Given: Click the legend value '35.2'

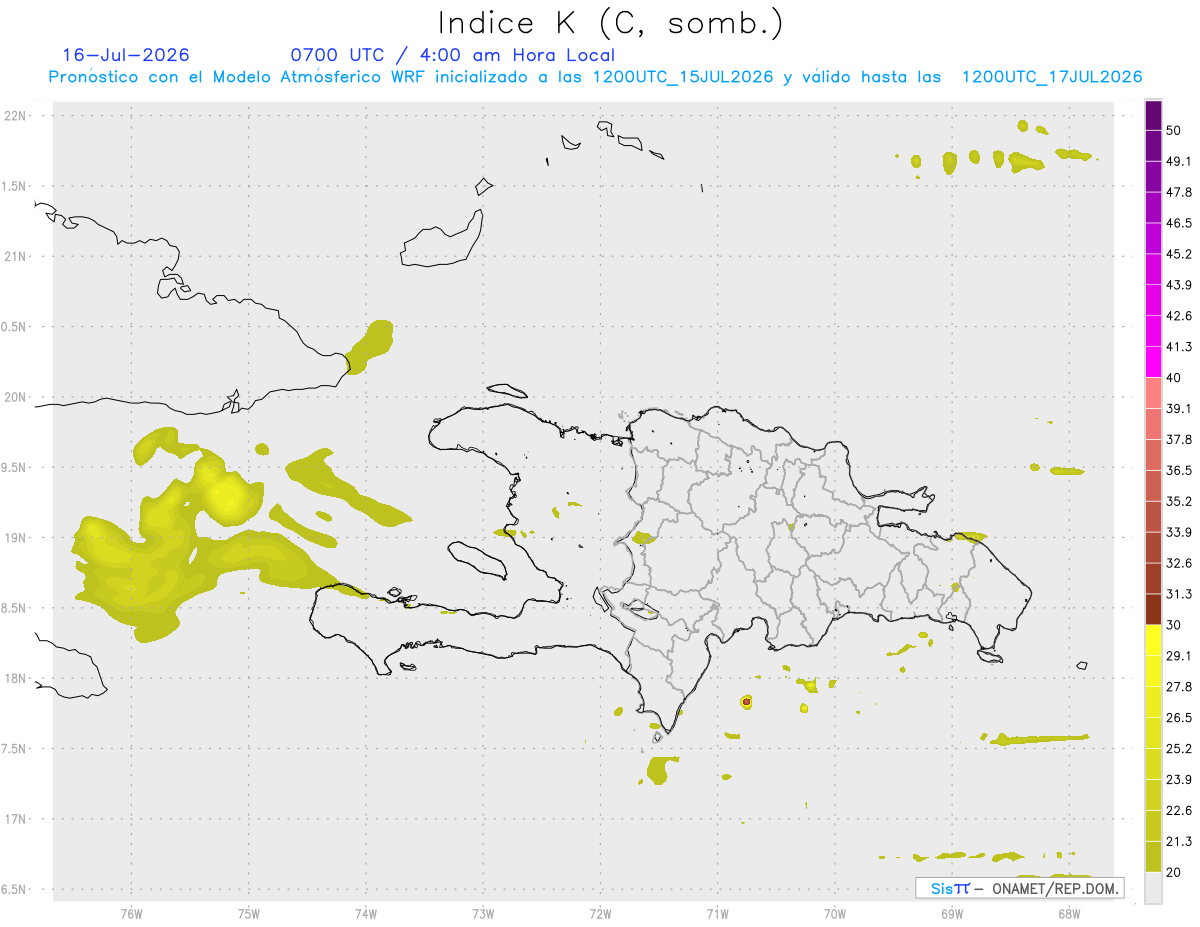Looking at the screenshot, I should (x=1179, y=501).
